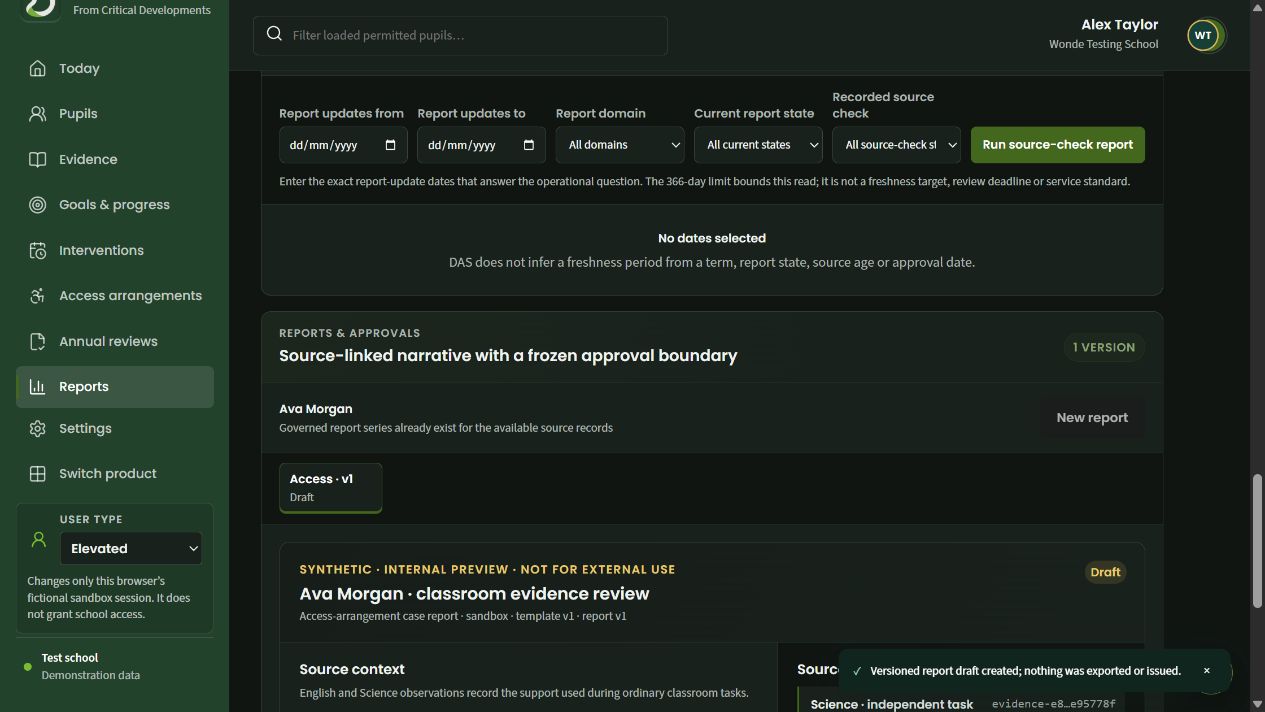Click the Source context heading
Image resolution: width=1265 pixels, height=712 pixels.
[352, 669]
